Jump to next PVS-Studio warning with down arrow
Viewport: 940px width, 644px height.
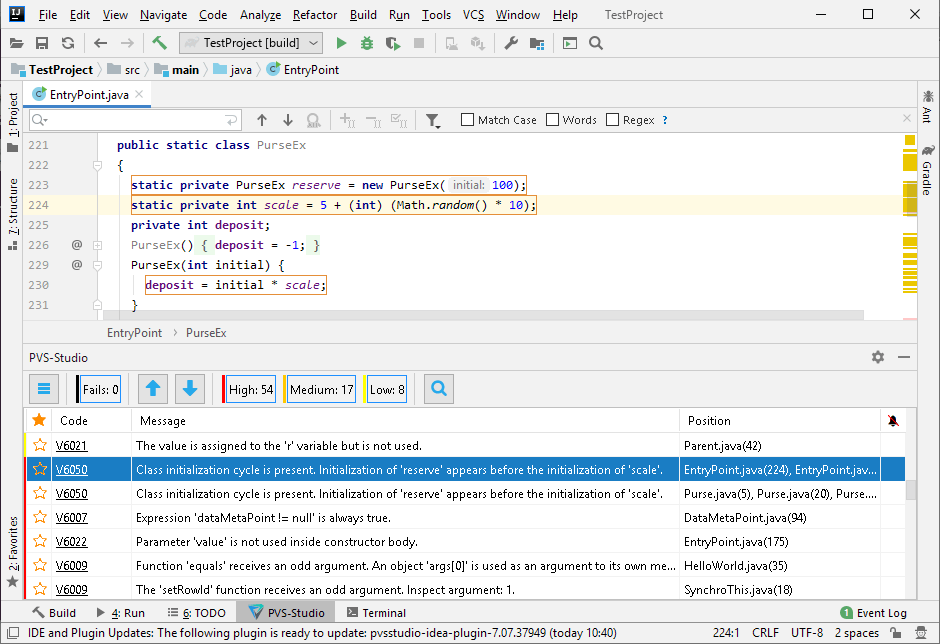[190, 389]
